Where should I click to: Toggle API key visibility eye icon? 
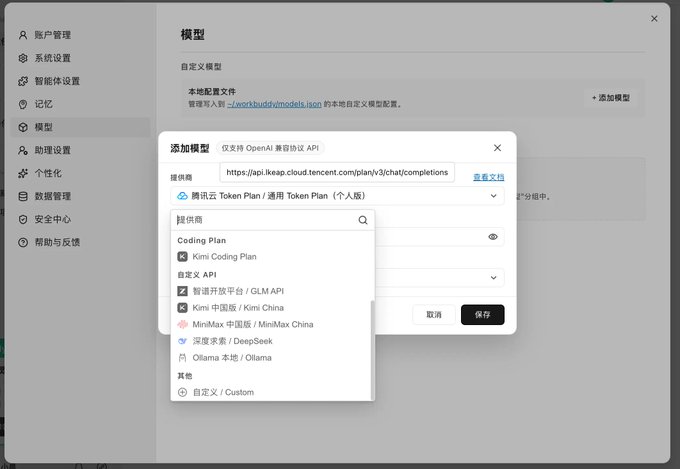tap(493, 237)
